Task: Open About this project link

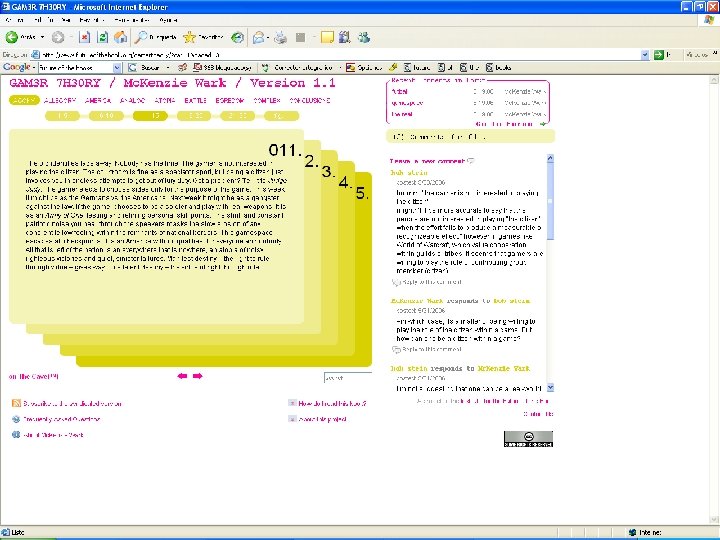Action: 322,419
